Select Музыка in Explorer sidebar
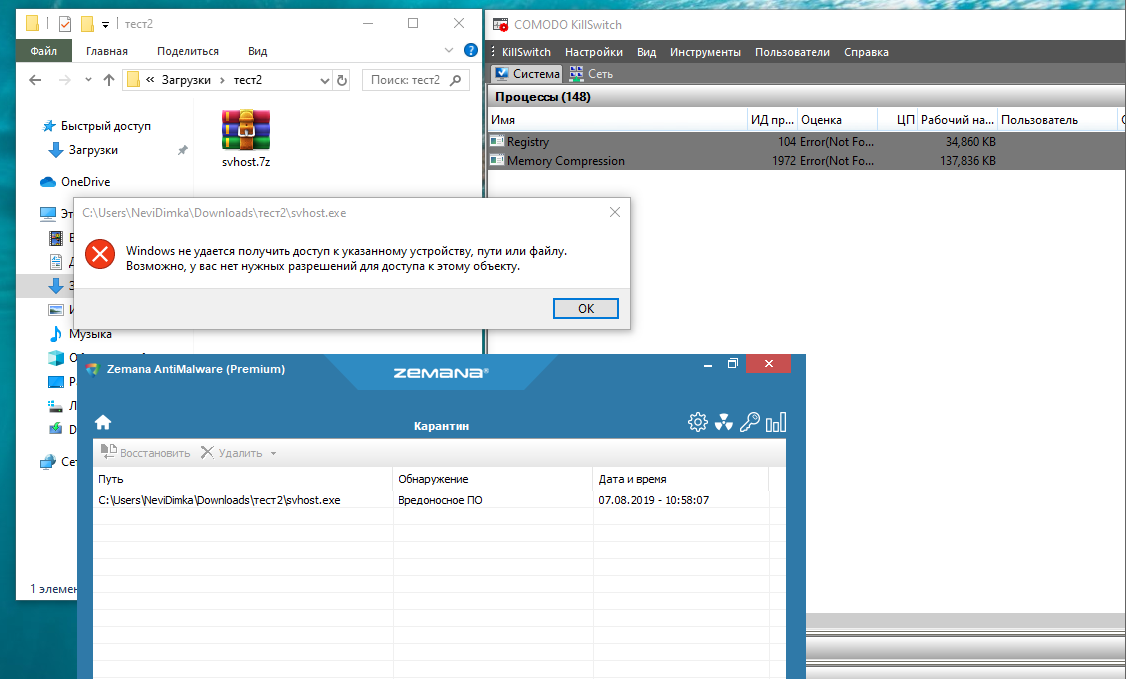The image size is (1126, 679). [90, 334]
